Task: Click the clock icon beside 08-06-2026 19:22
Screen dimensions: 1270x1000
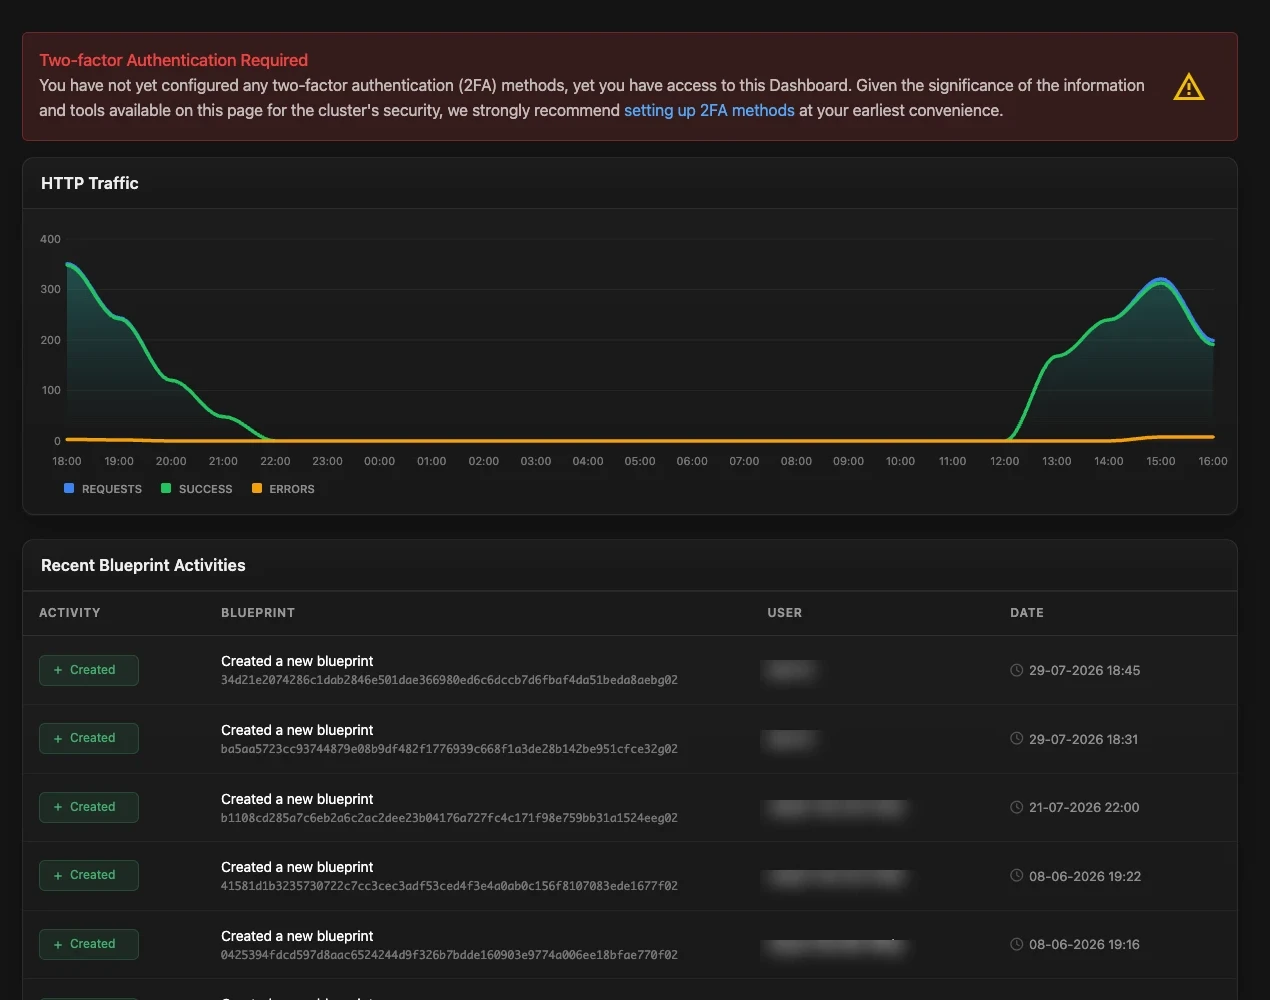Action: pos(1017,876)
